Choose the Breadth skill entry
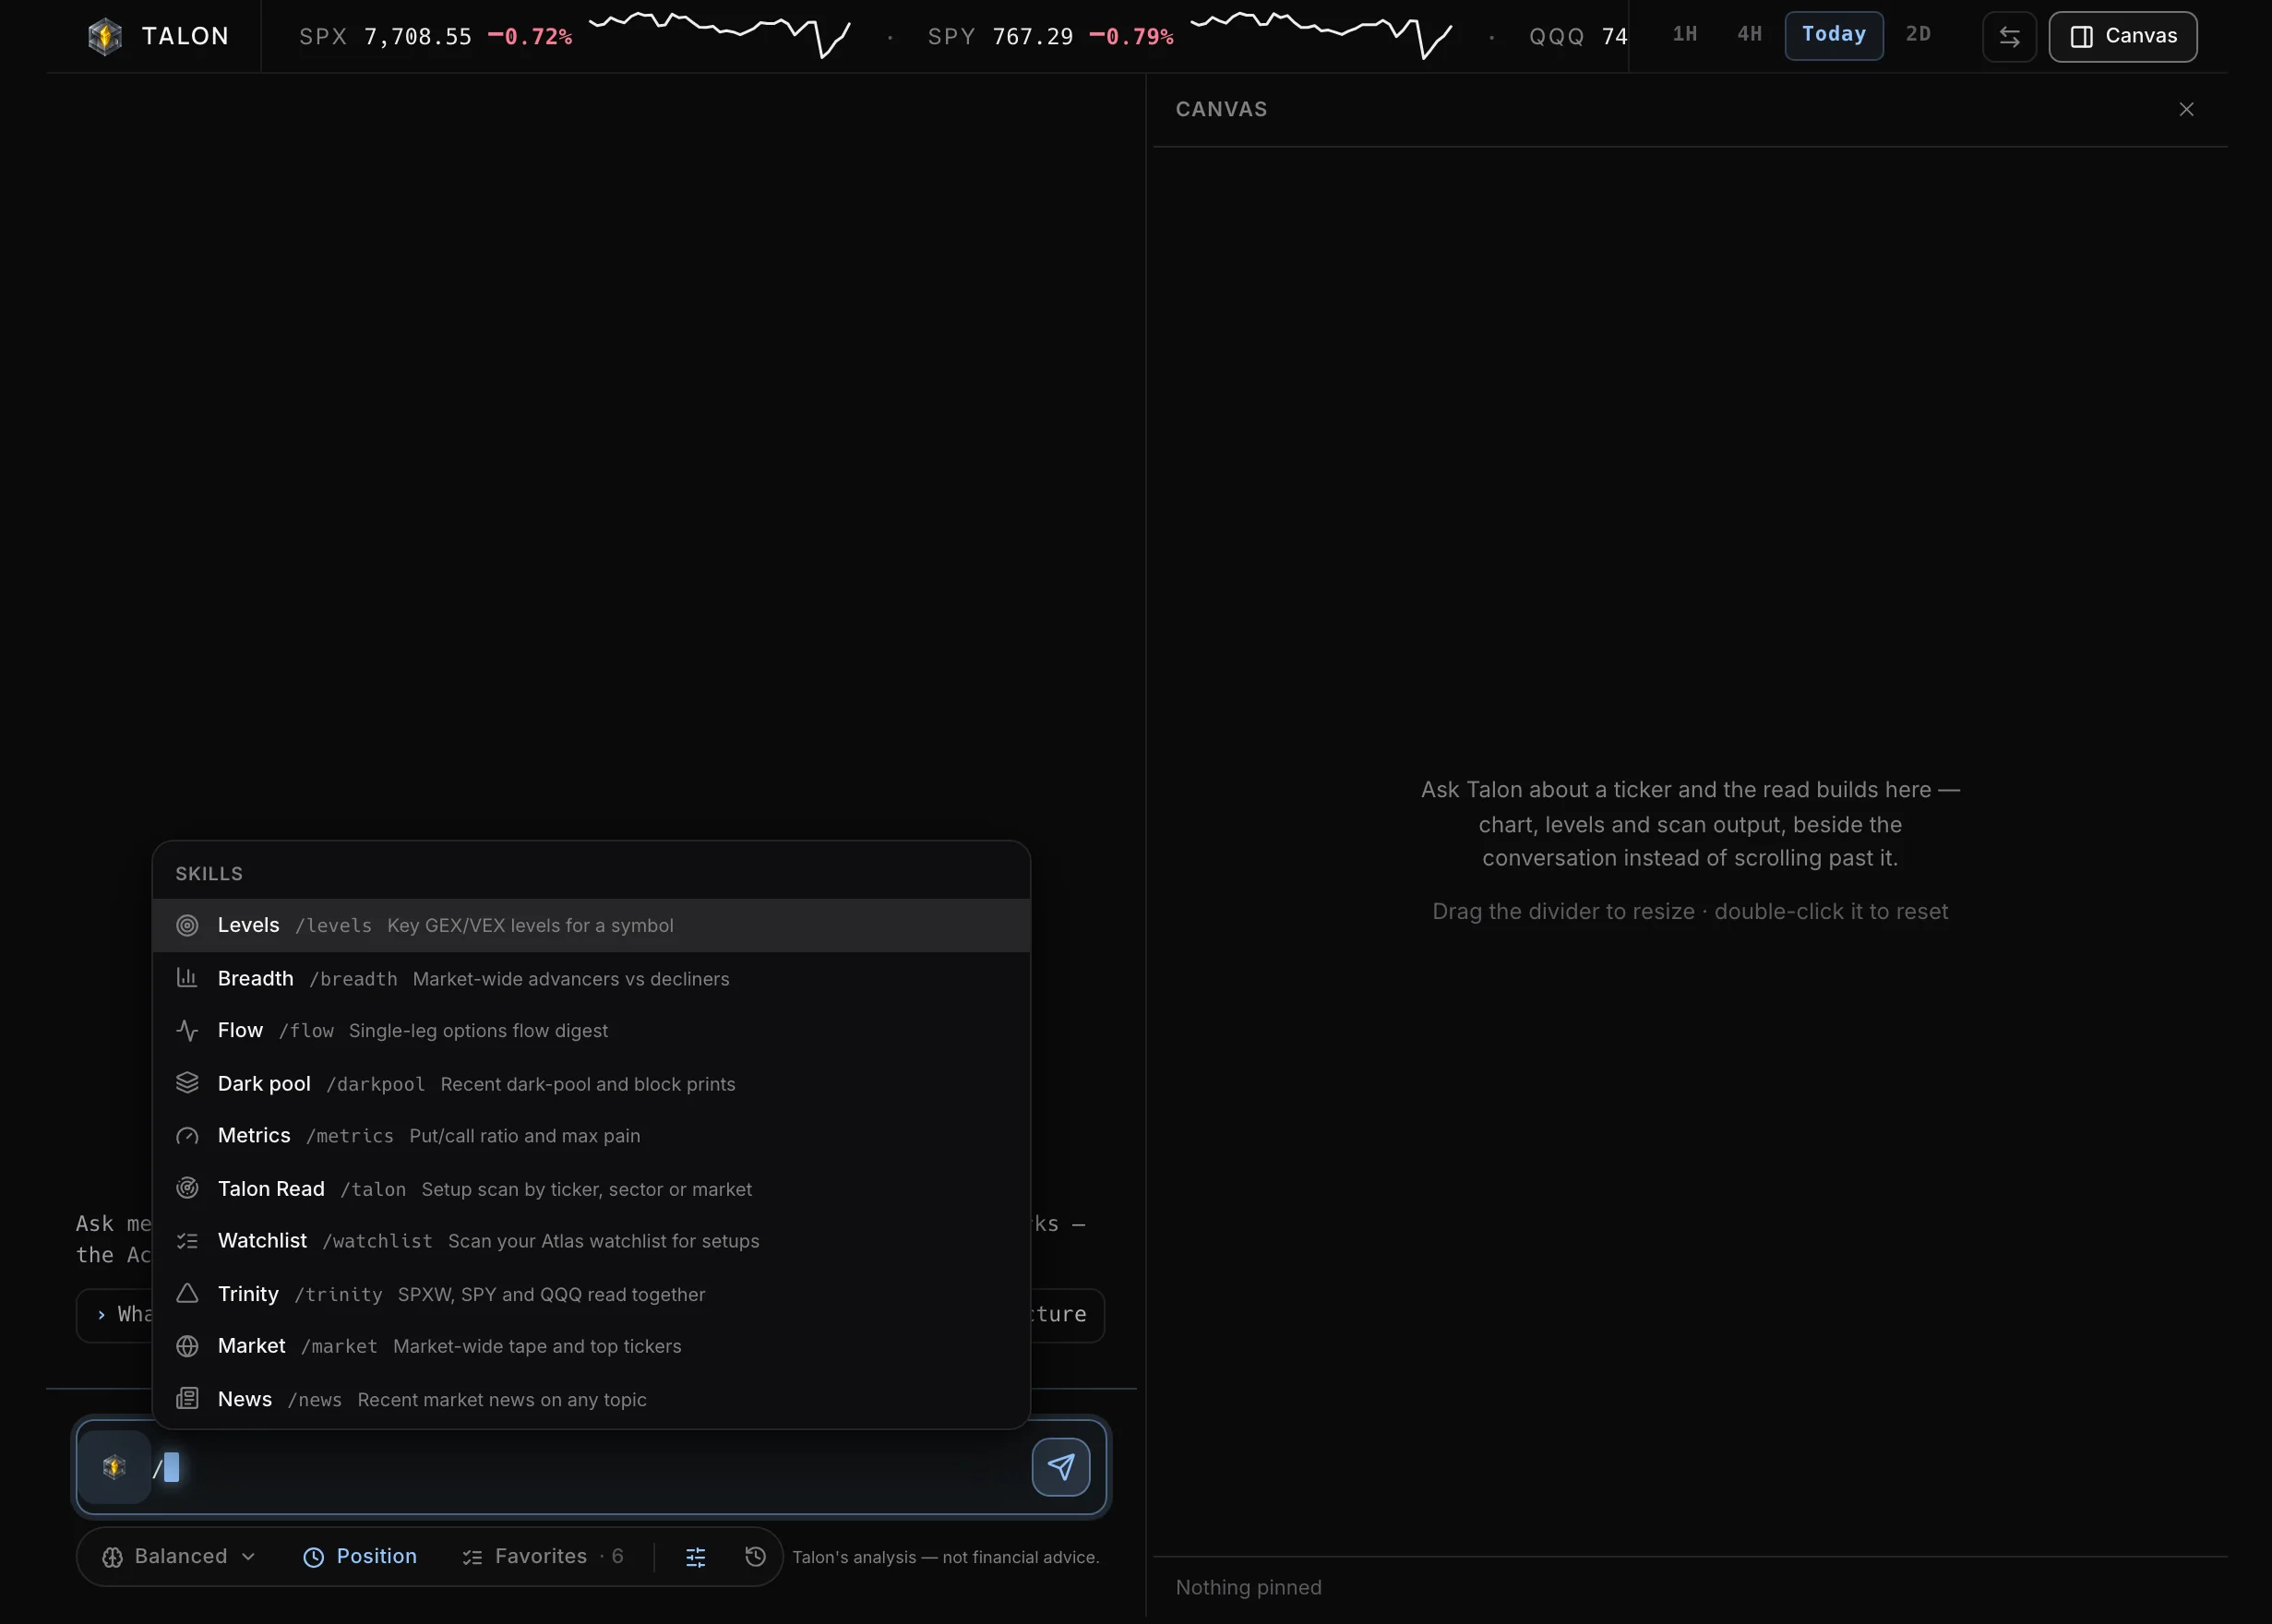The height and width of the screenshot is (1624, 2272). (591, 978)
